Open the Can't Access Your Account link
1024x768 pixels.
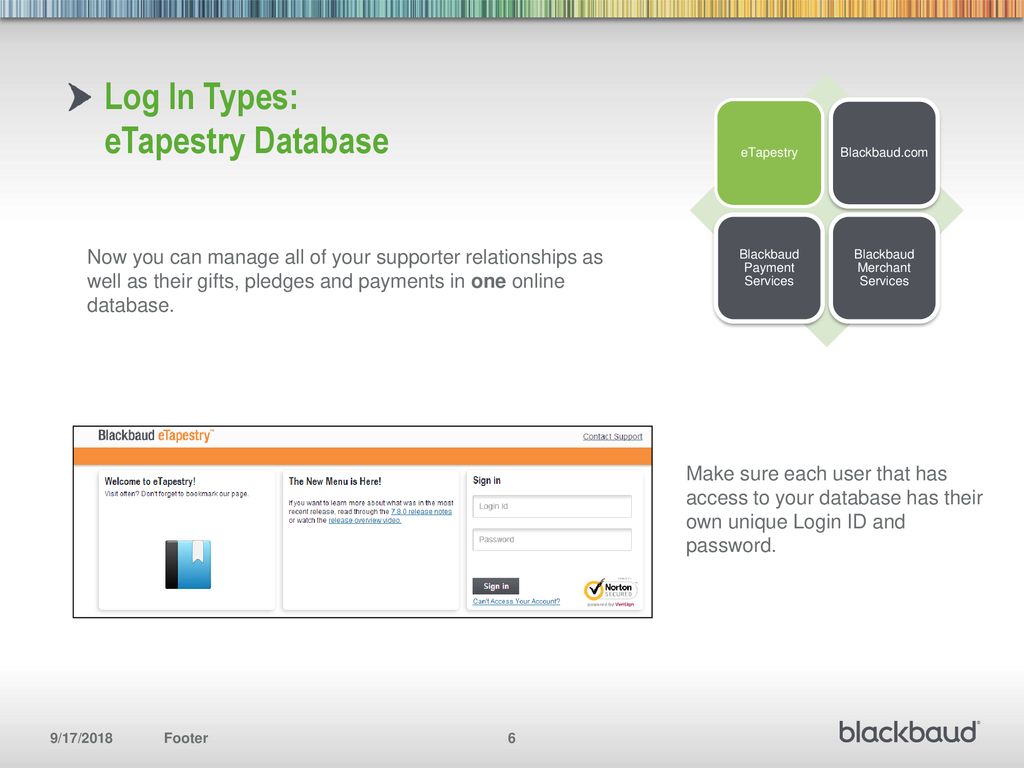click(516, 601)
